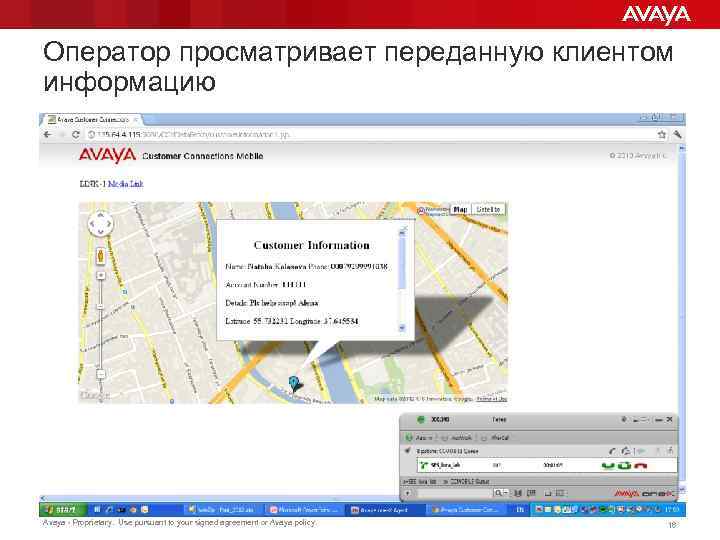Screen dimensions: 720x540
Task: Click the Latitude Longitude line in popup
Action: coord(292,321)
